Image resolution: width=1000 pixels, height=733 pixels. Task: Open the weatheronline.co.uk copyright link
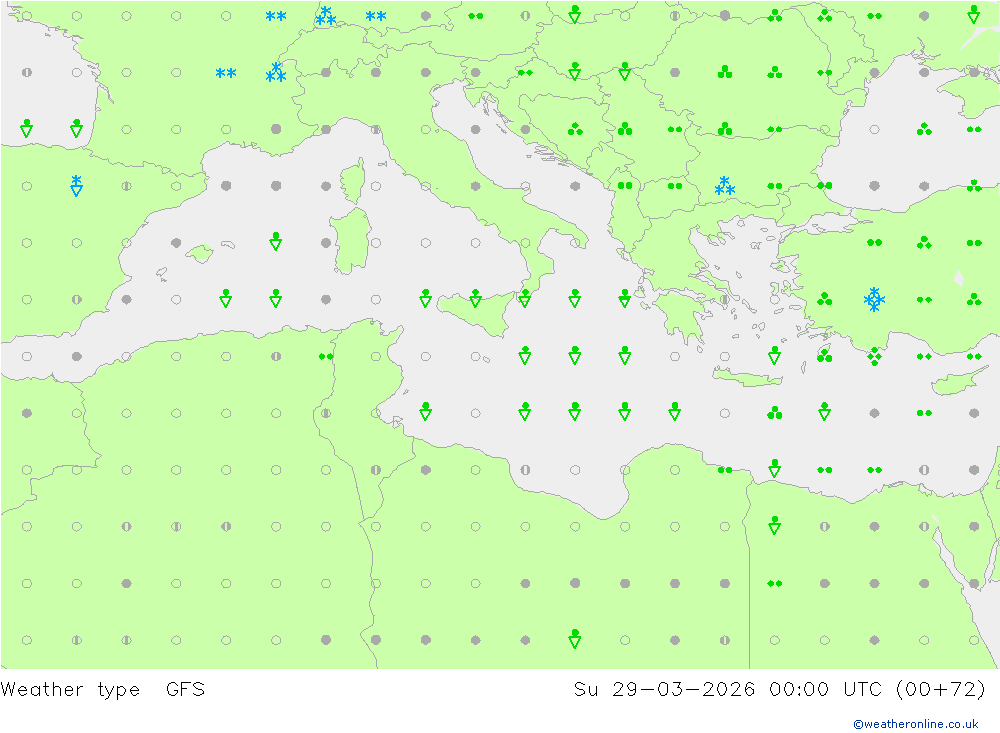click(x=916, y=723)
